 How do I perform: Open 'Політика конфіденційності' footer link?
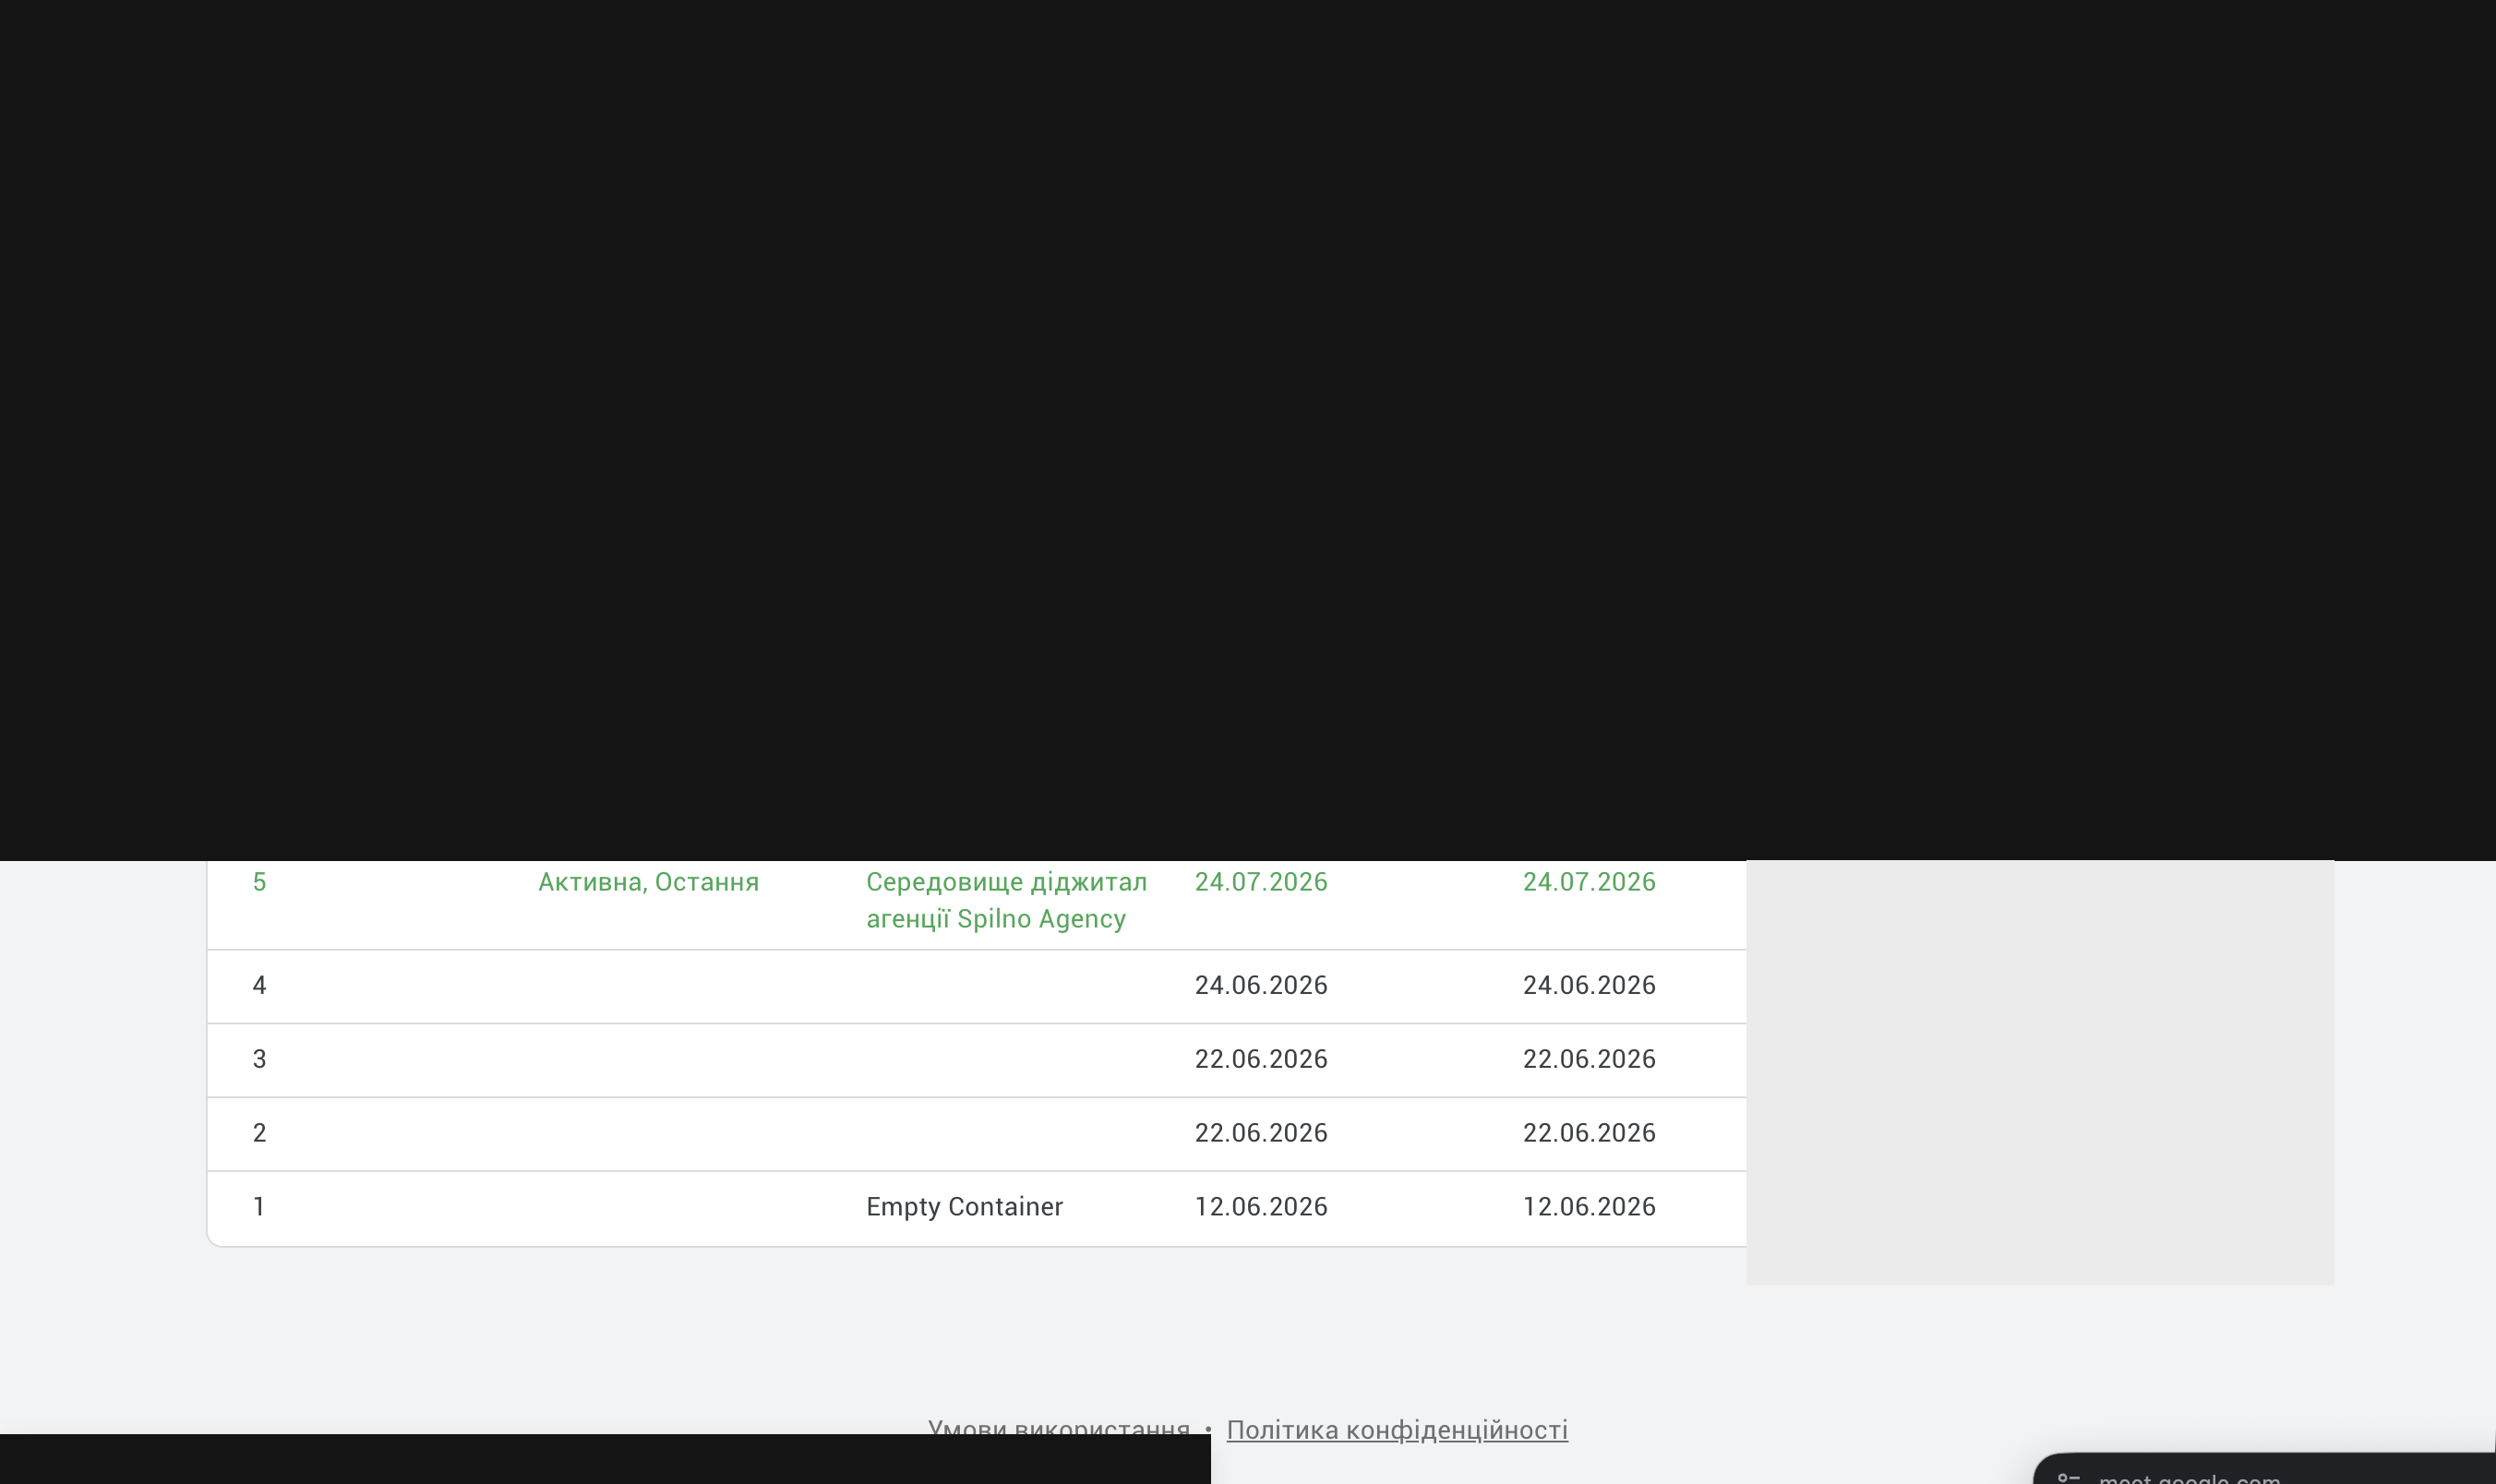1397,1430
